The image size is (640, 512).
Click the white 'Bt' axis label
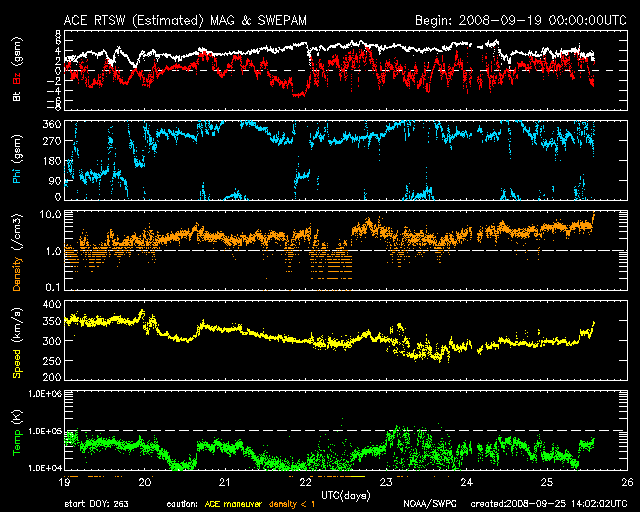17,96
